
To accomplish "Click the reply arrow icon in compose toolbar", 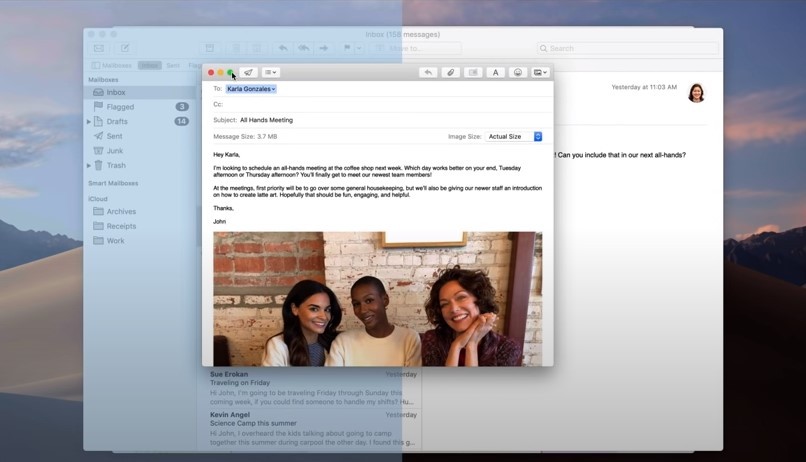I will (428, 72).
